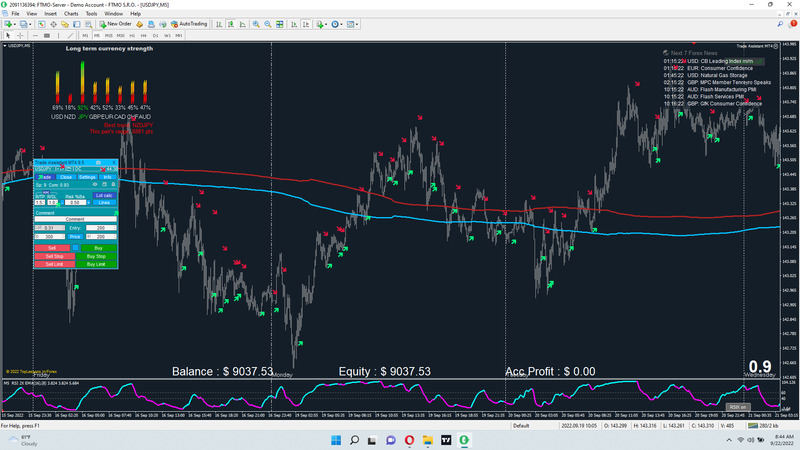Expand the new chart dropdown arrow
The image size is (800, 450).
pos(14,24)
